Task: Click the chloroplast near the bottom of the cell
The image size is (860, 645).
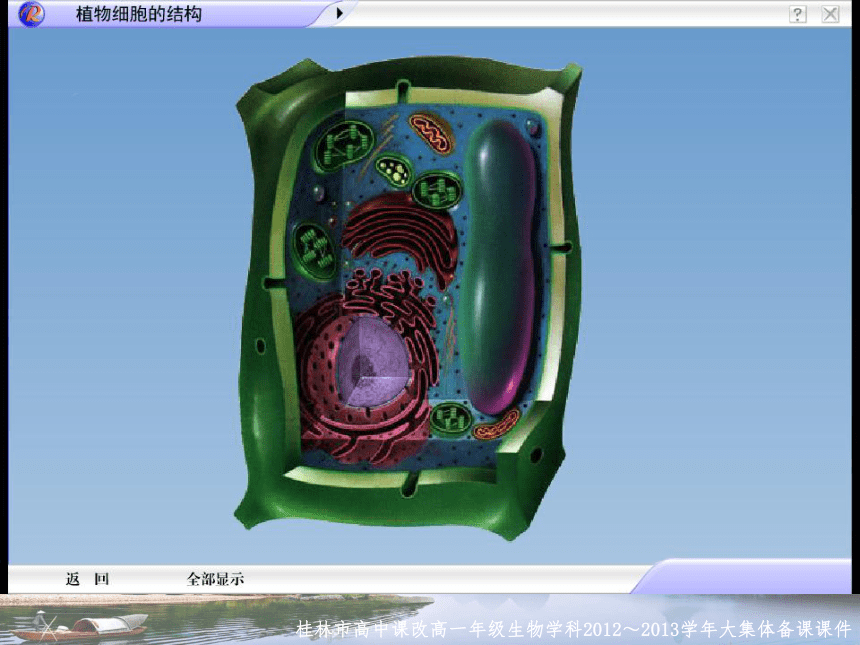Action: pyautogui.click(x=450, y=420)
